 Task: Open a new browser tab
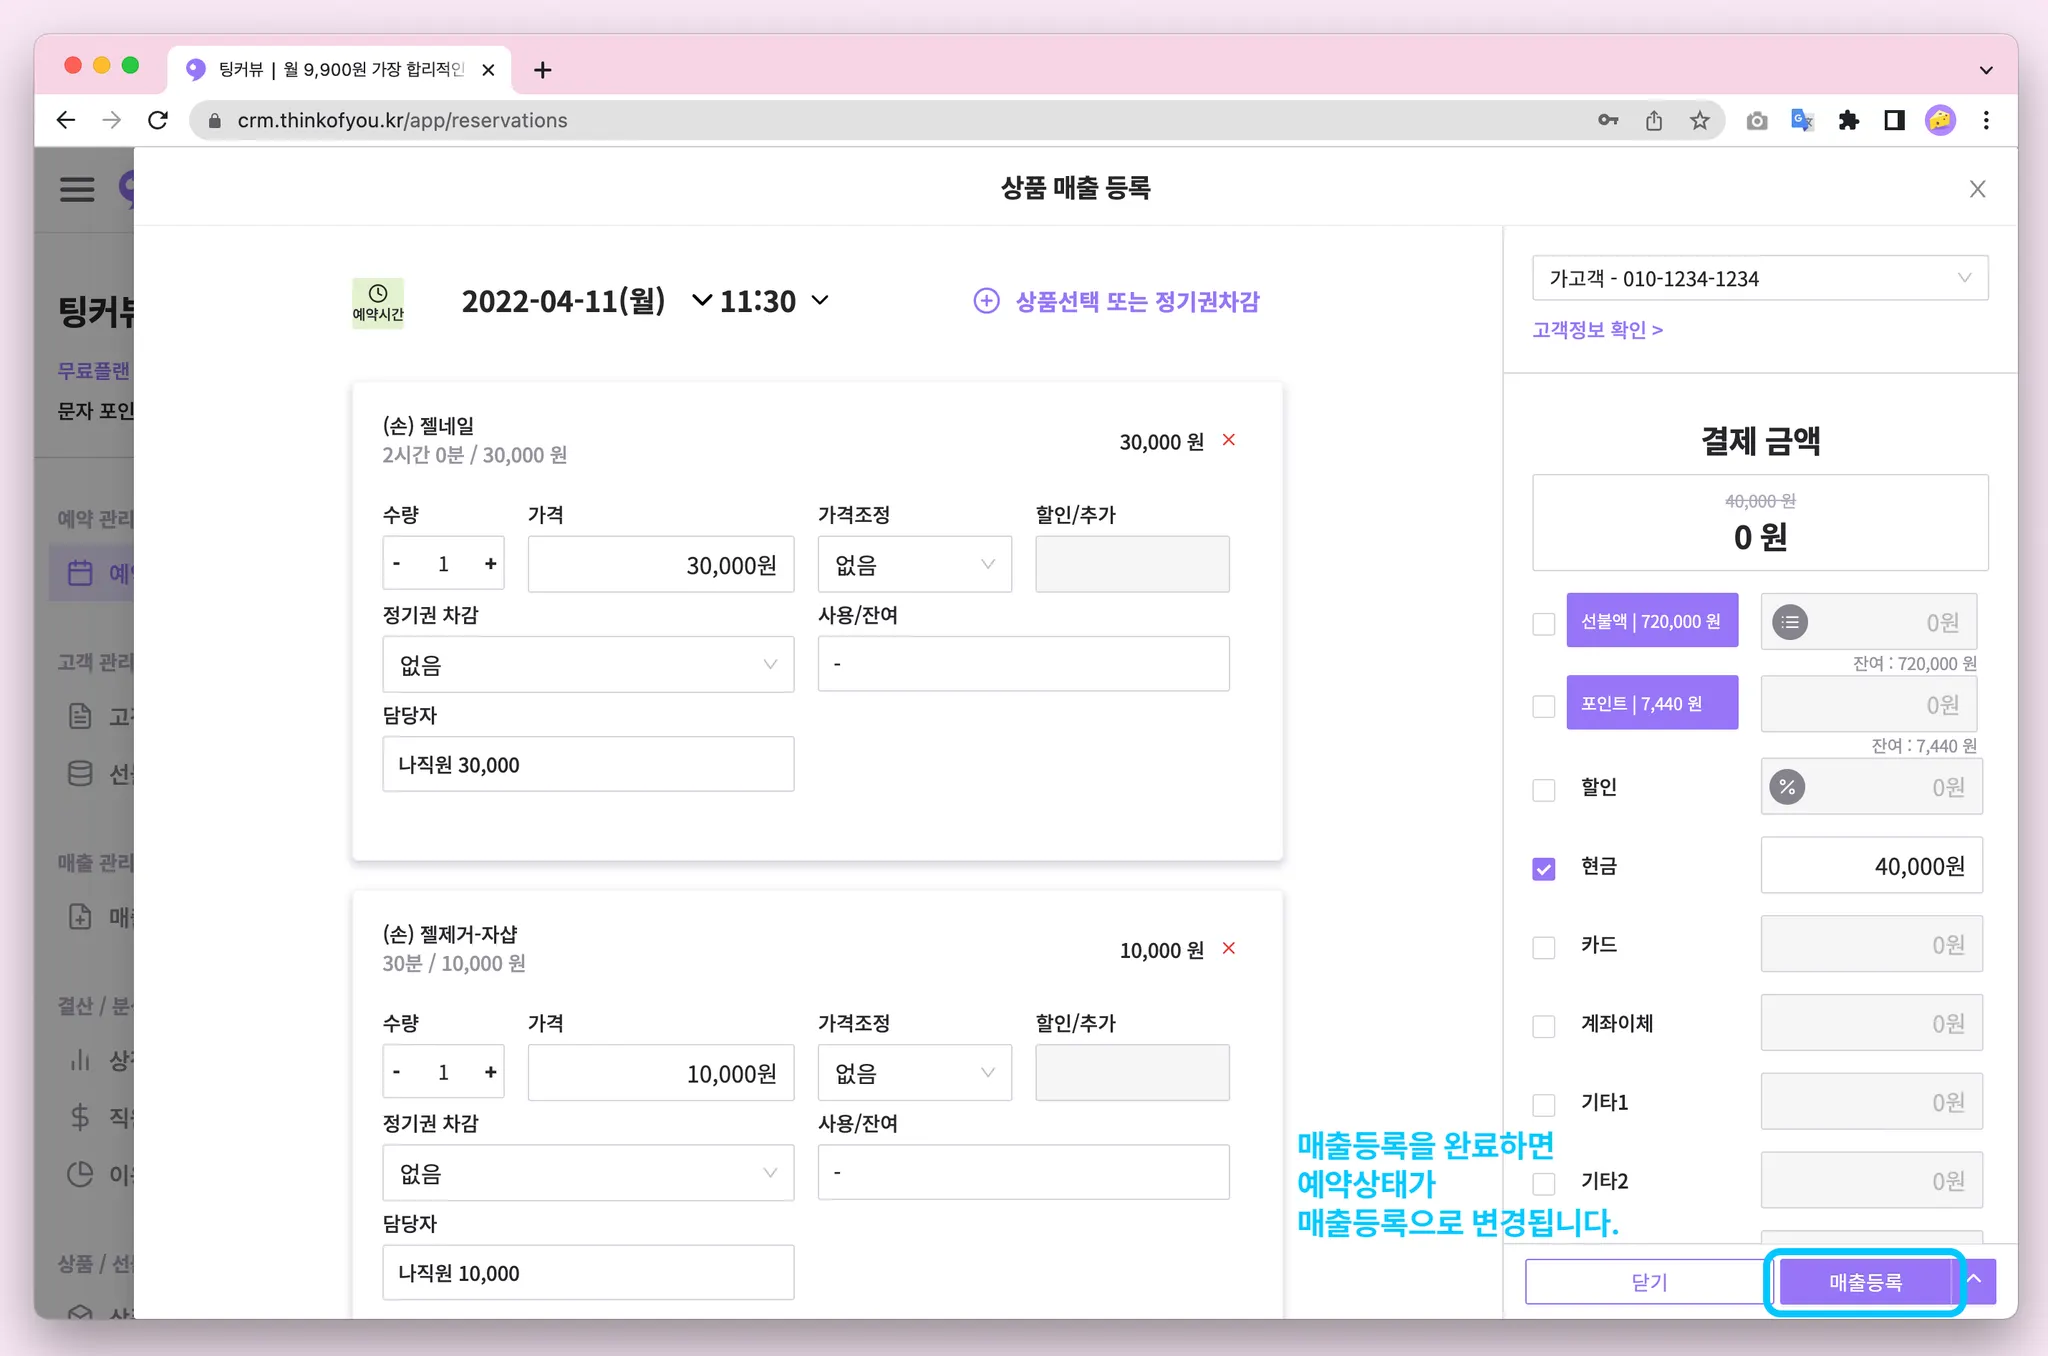coord(542,70)
